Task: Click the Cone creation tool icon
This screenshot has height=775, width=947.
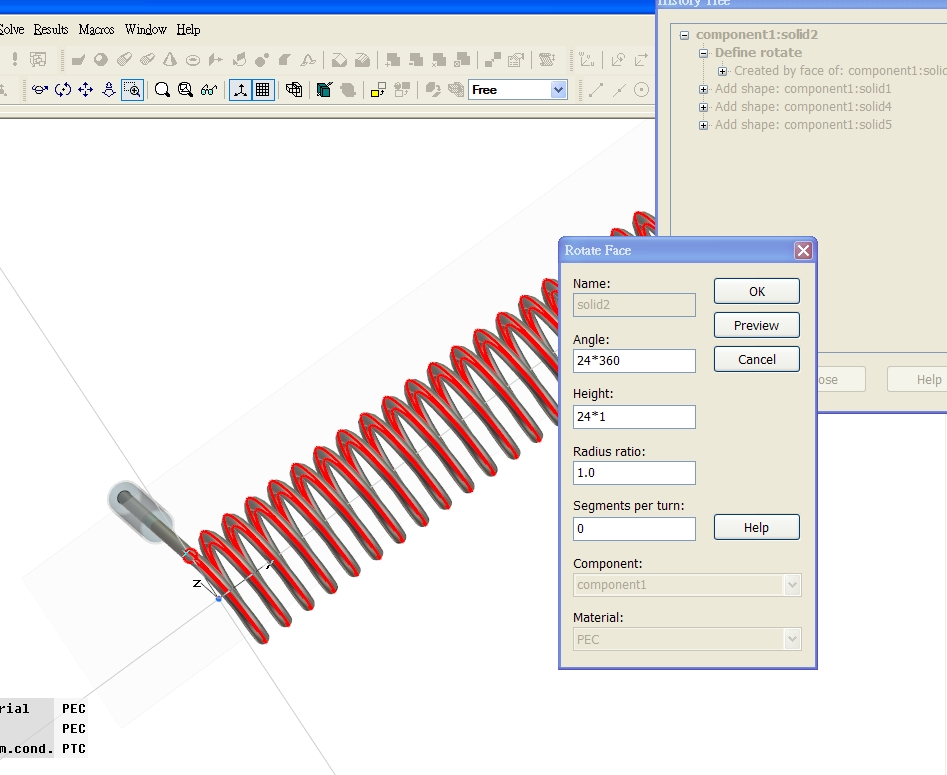Action: (170, 59)
